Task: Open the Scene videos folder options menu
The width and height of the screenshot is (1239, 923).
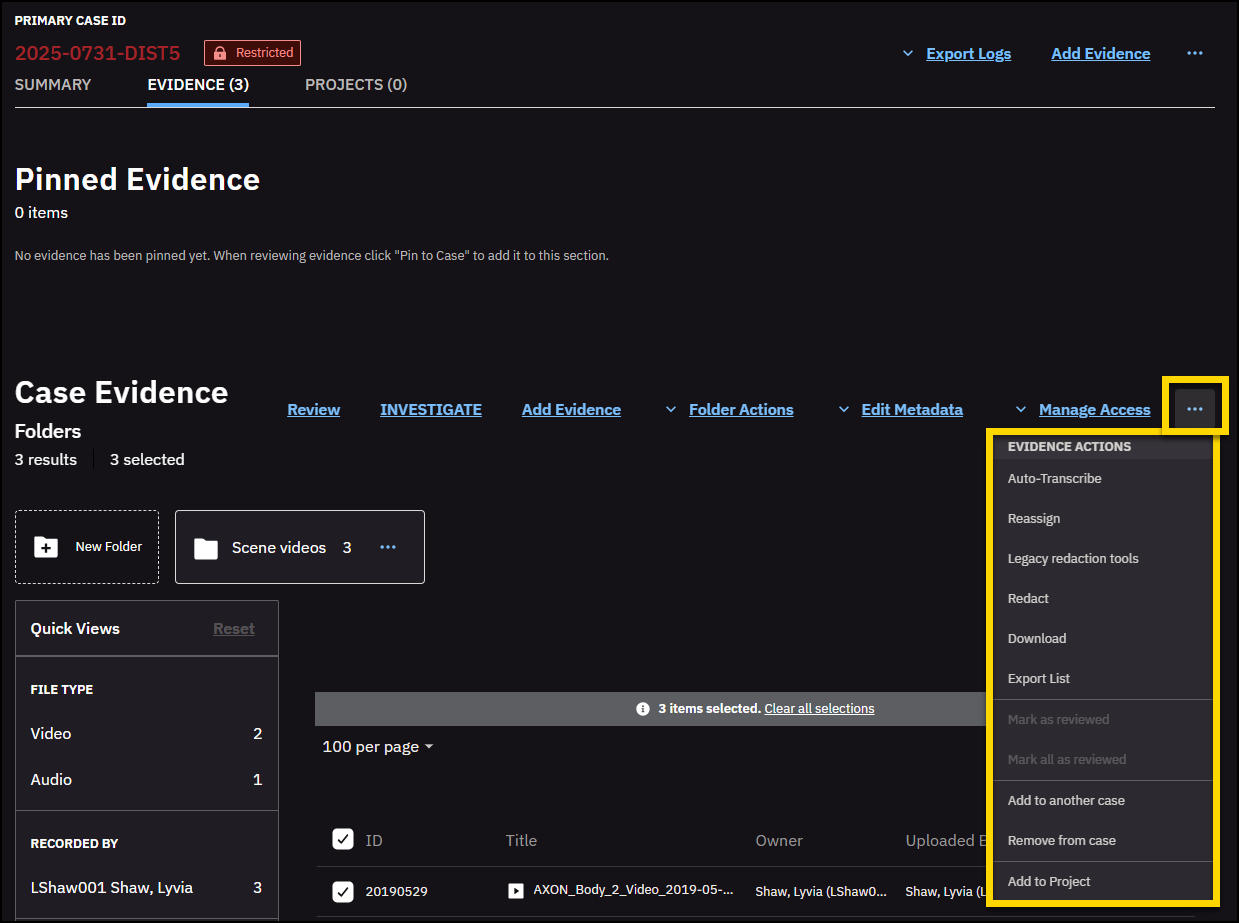Action: [388, 547]
